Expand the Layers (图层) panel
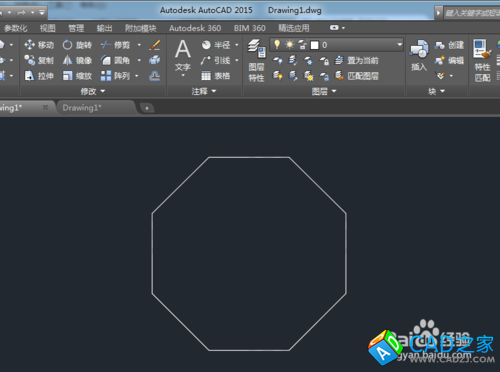500x372 pixels. point(324,91)
